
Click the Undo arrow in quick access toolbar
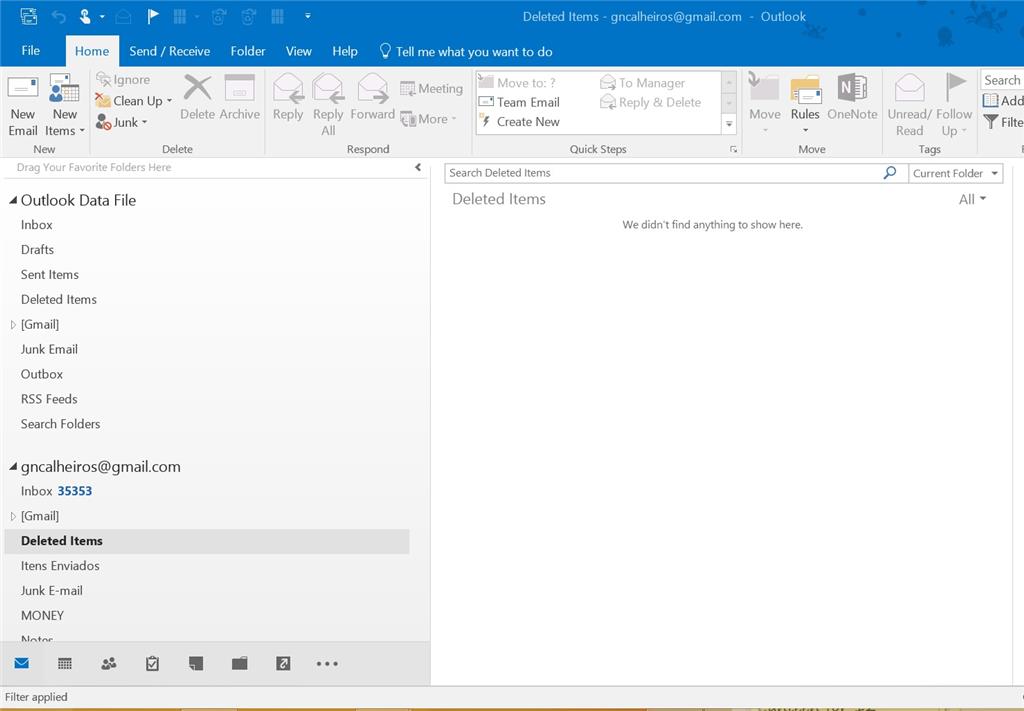59,17
